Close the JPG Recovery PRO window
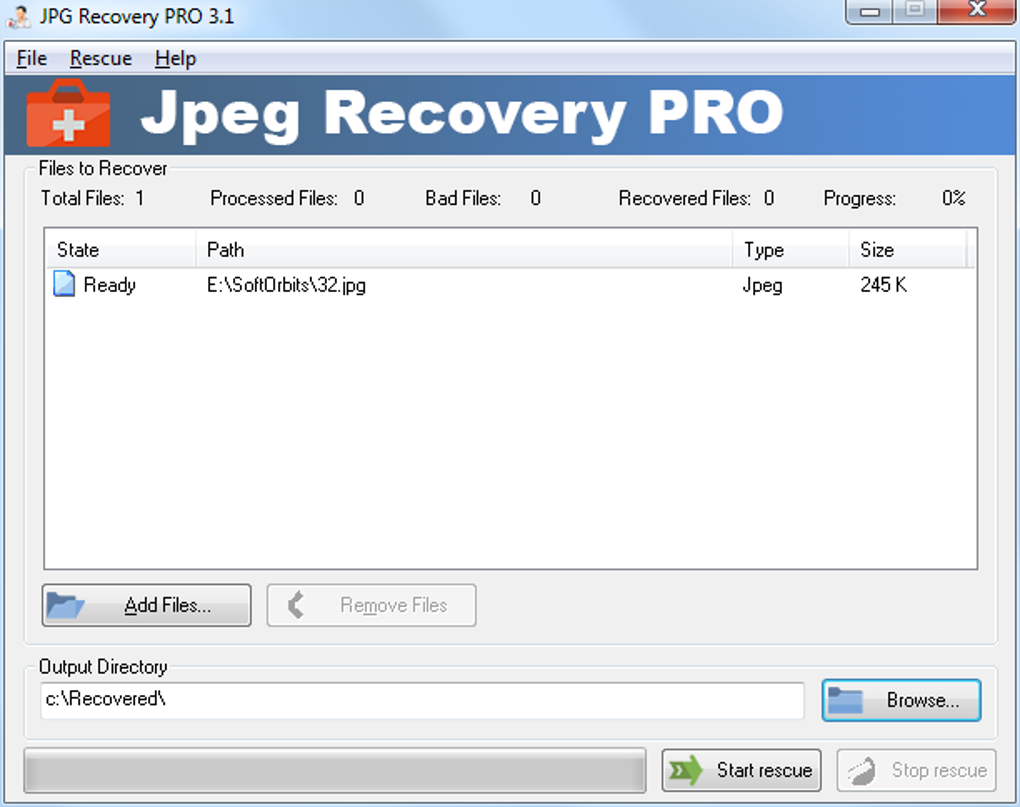This screenshot has width=1020, height=807. 976,11
